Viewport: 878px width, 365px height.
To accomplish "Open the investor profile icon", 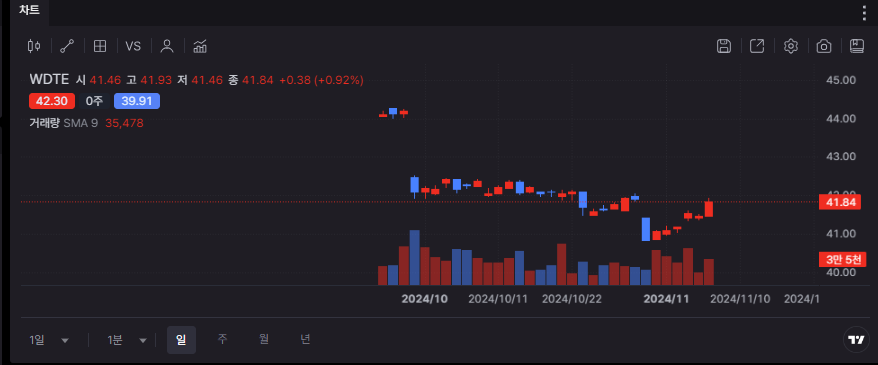I will click(x=166, y=46).
